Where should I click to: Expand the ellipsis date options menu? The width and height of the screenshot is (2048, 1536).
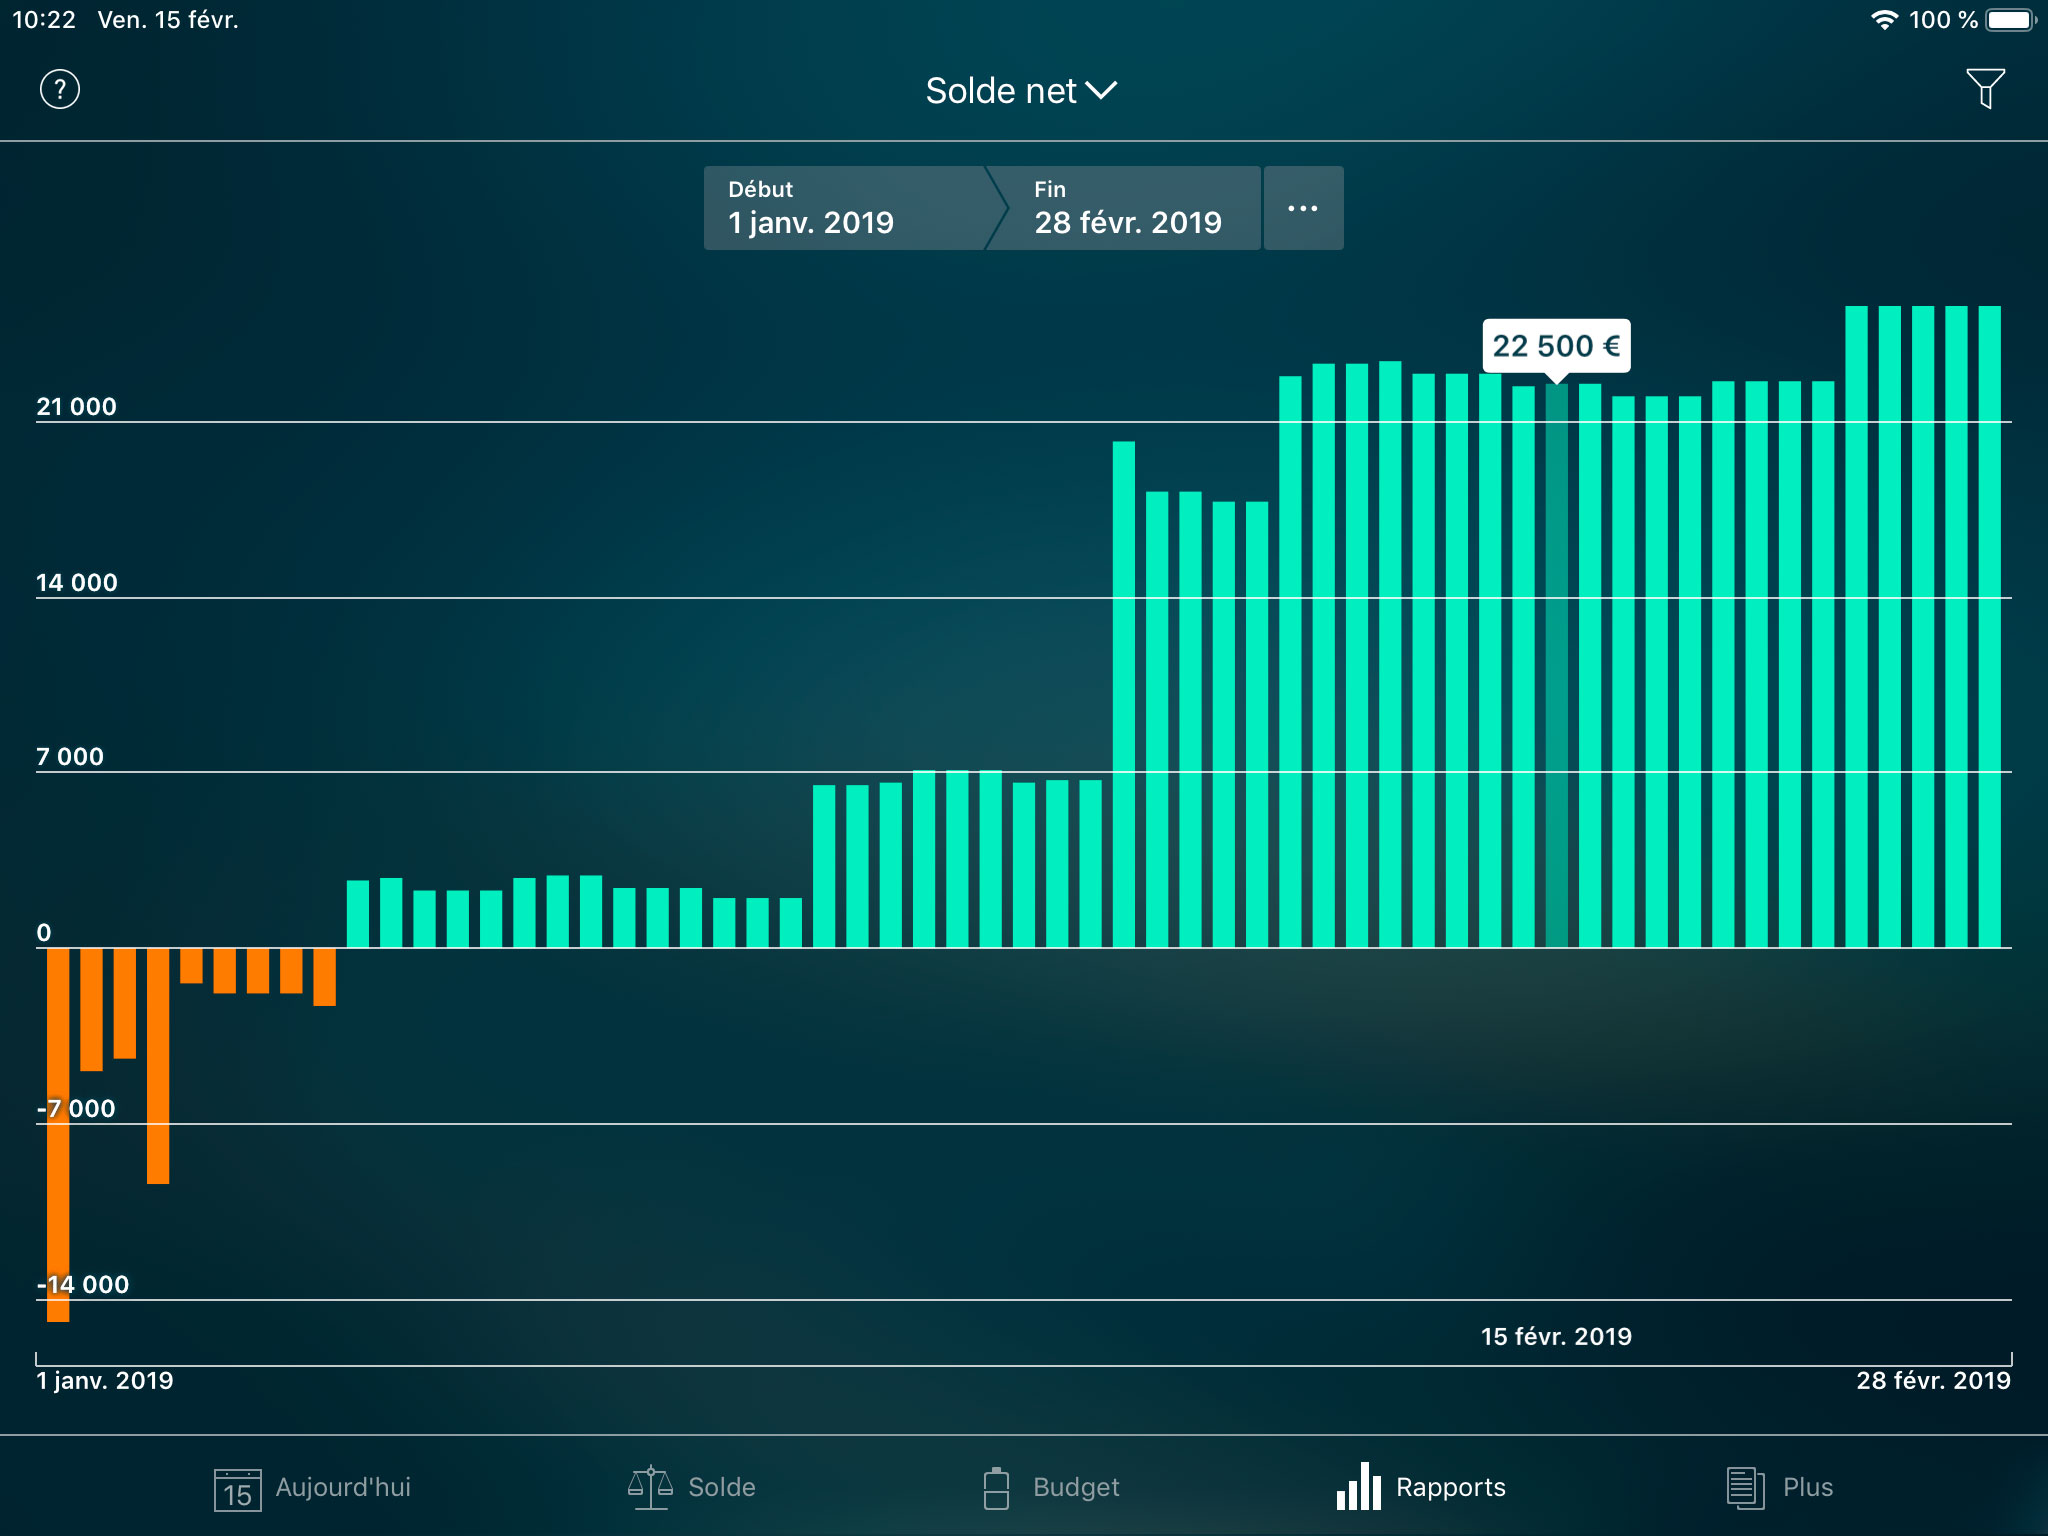tap(1303, 208)
